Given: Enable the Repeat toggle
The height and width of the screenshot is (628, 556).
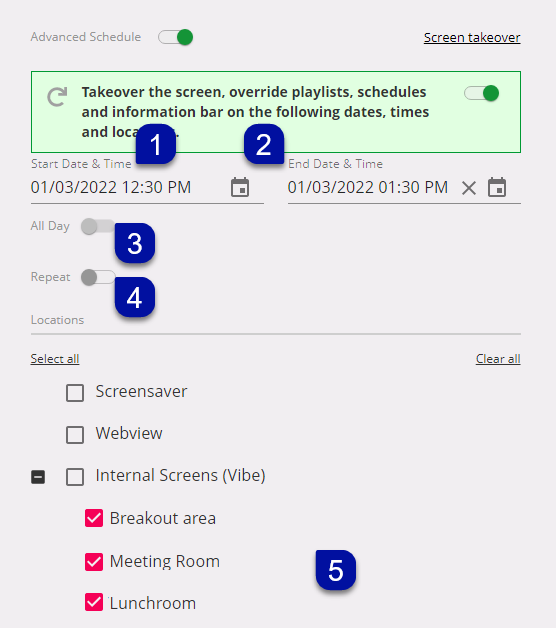Looking at the screenshot, I should coord(98,277).
